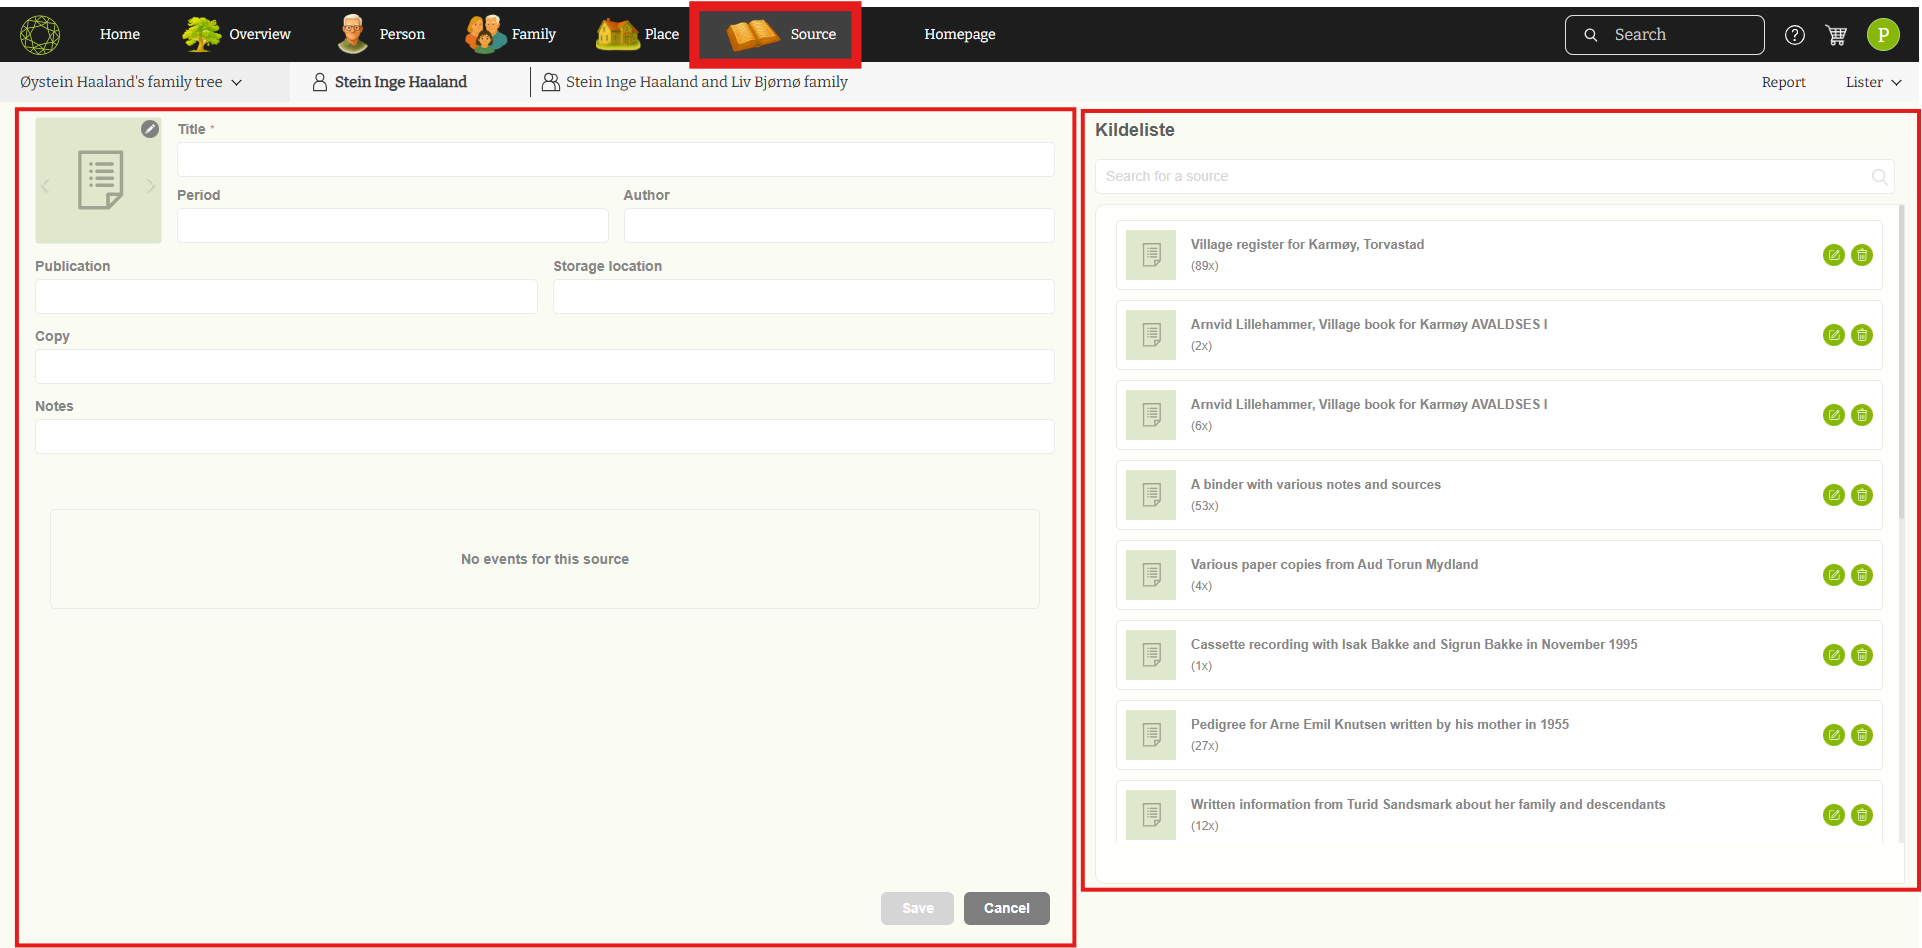Expand Øystein Haaland's family tree dropdown
This screenshot has width=1922, height=948.
131,82
